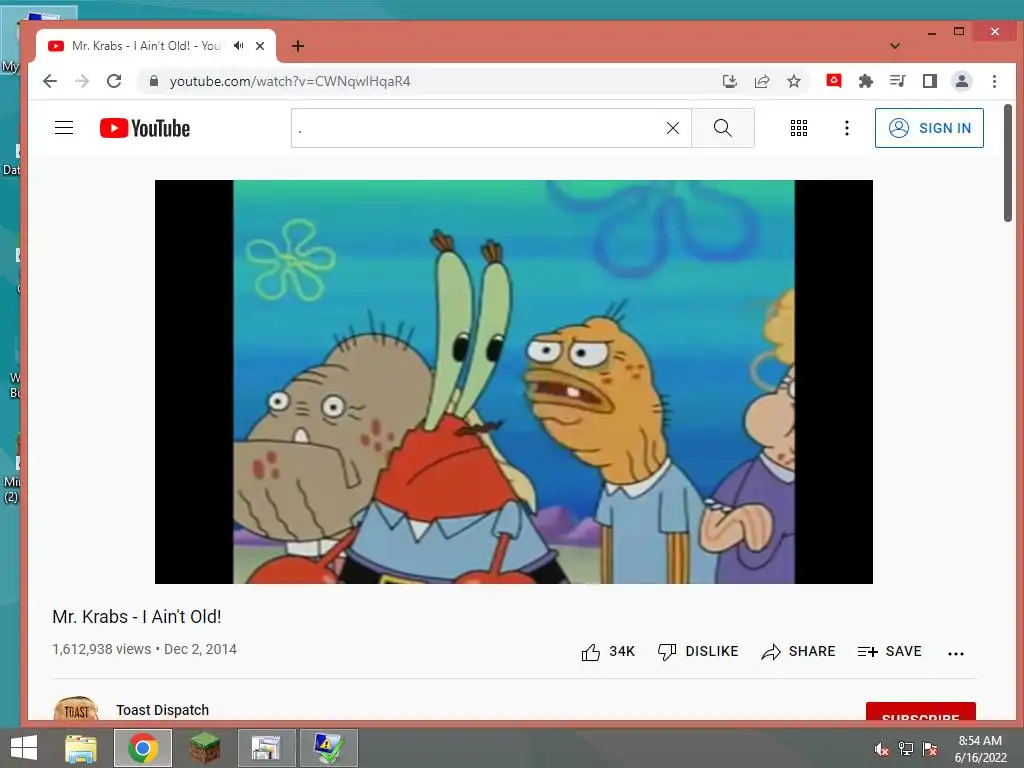Viewport: 1024px width, 768px height.
Task: Click the video player to pause
Action: point(513,381)
